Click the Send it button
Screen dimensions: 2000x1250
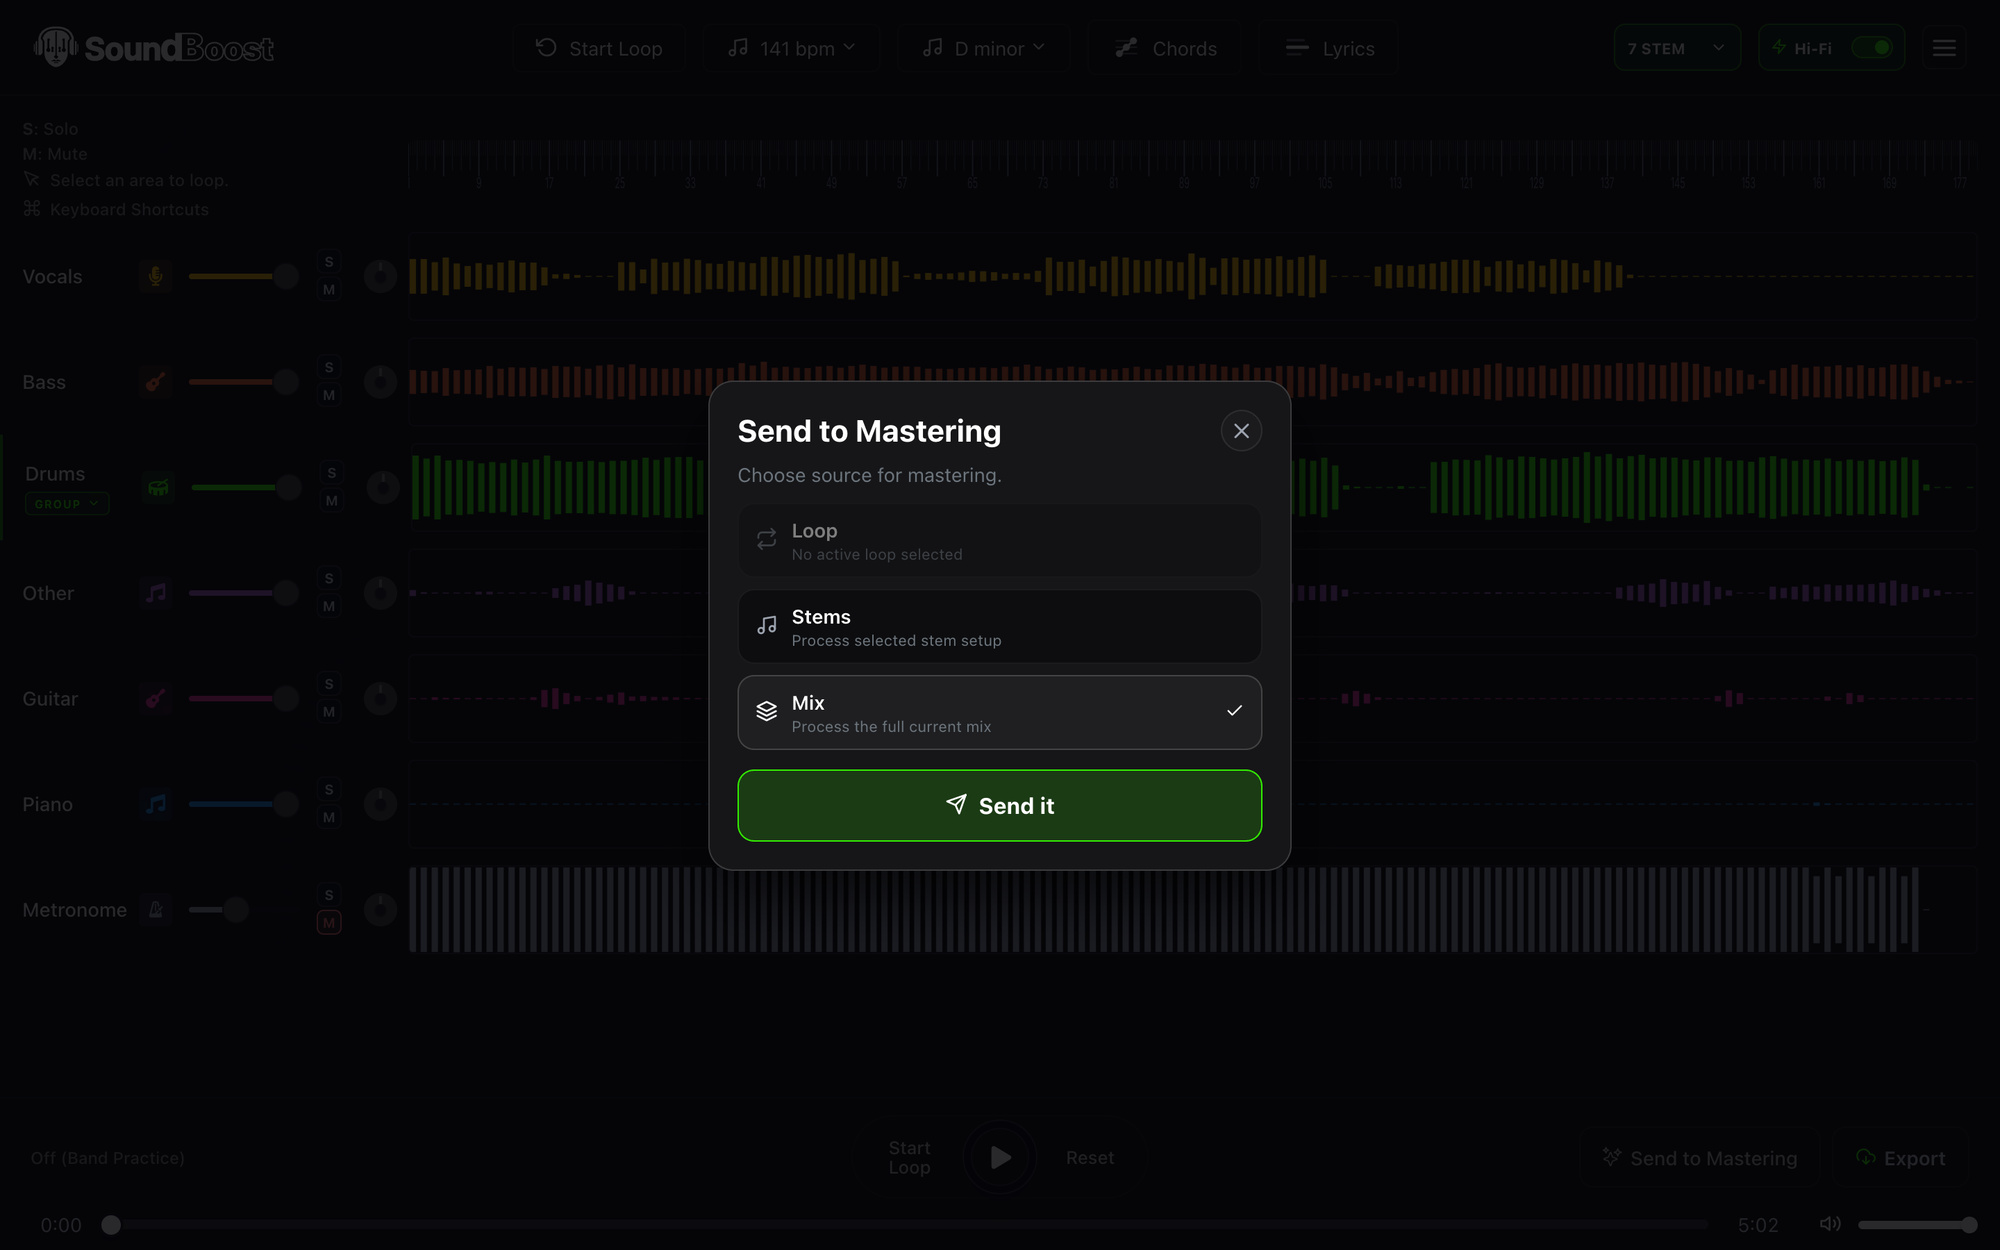click(x=999, y=805)
